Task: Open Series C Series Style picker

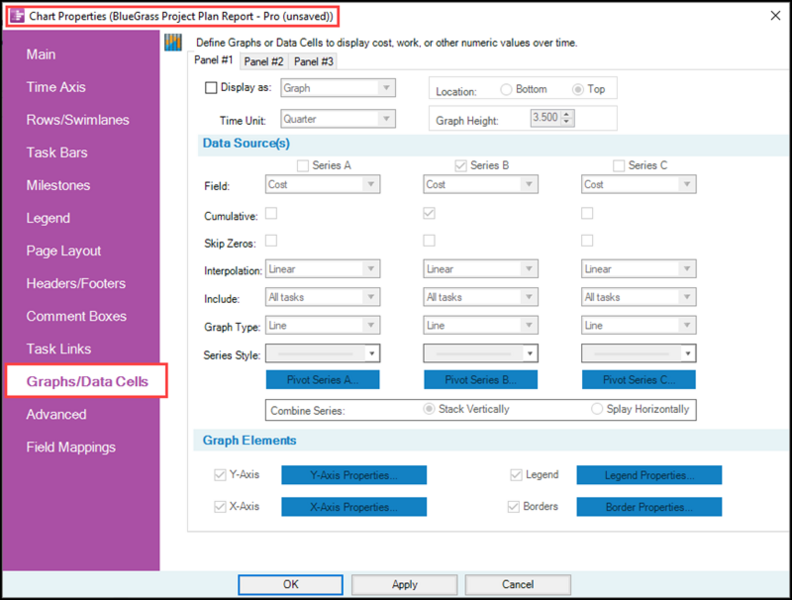Action: click(x=639, y=354)
